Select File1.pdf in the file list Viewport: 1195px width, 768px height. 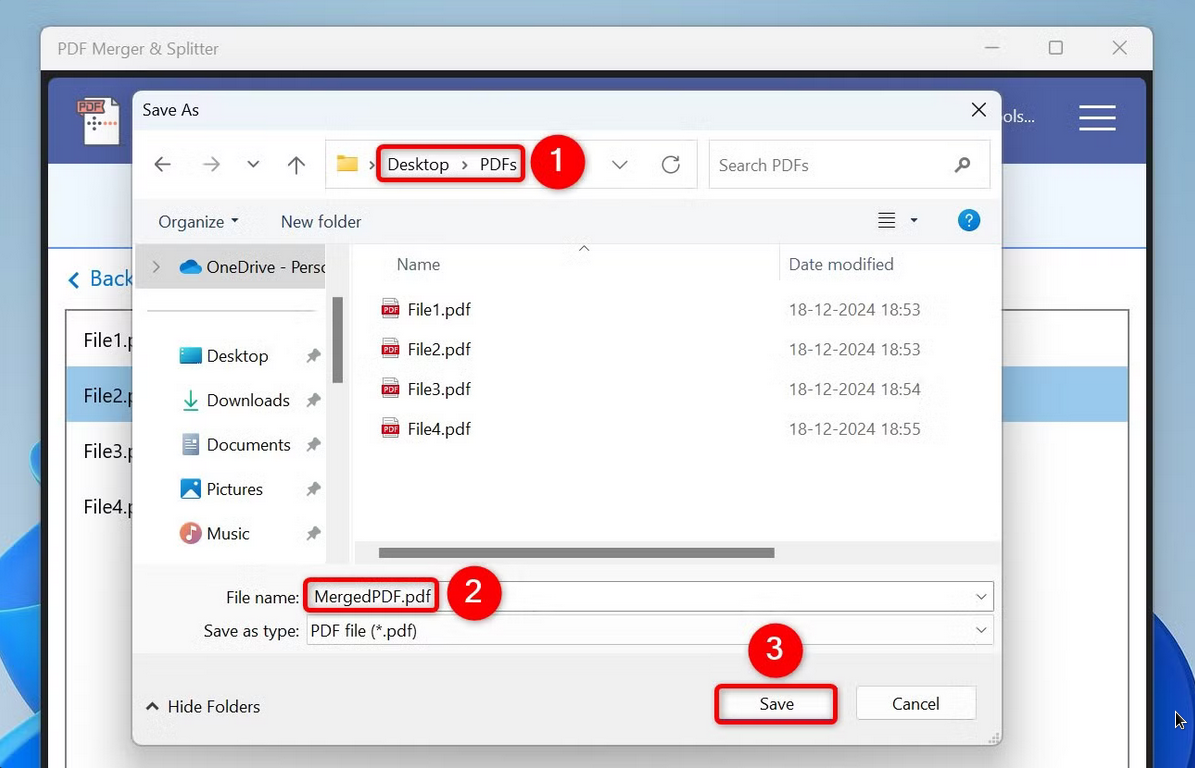point(439,309)
